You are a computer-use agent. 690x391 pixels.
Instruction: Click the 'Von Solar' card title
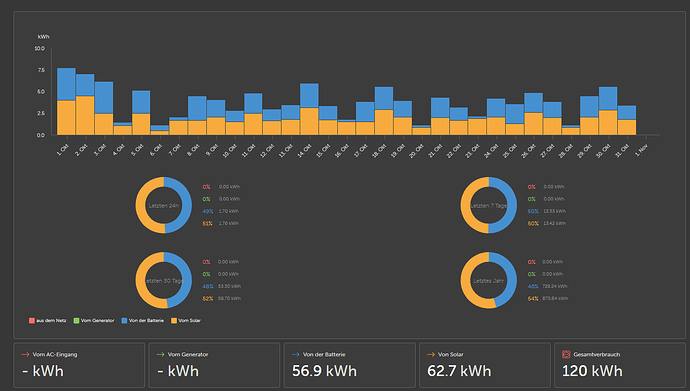click(x=450, y=354)
